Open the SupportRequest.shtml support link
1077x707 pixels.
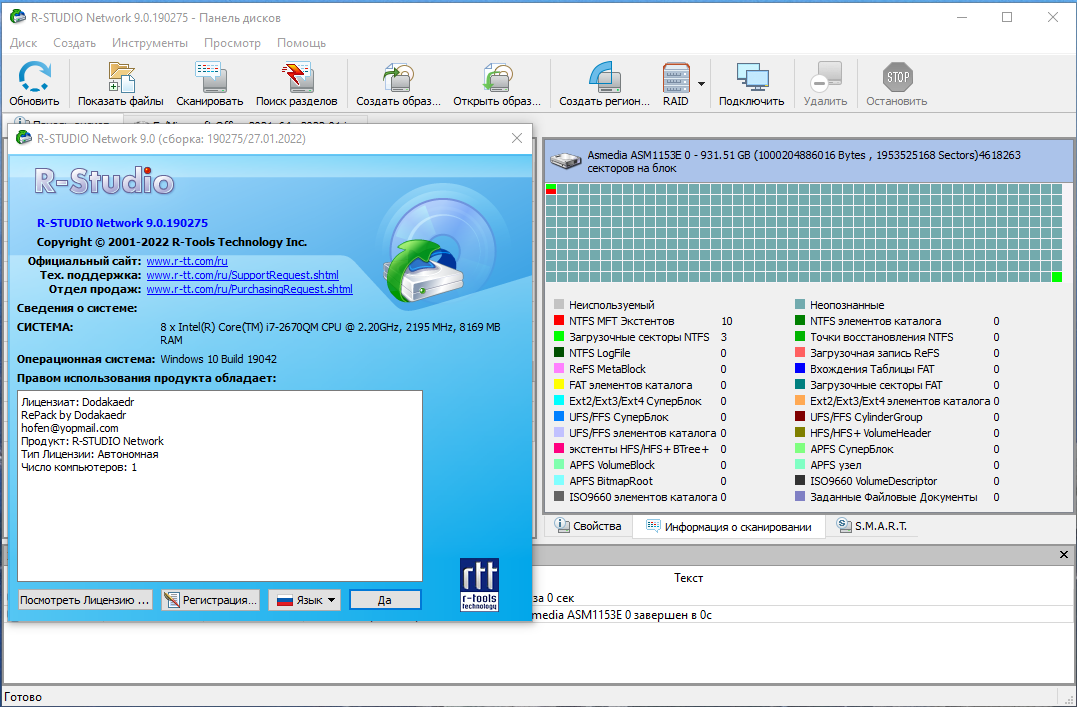242,275
